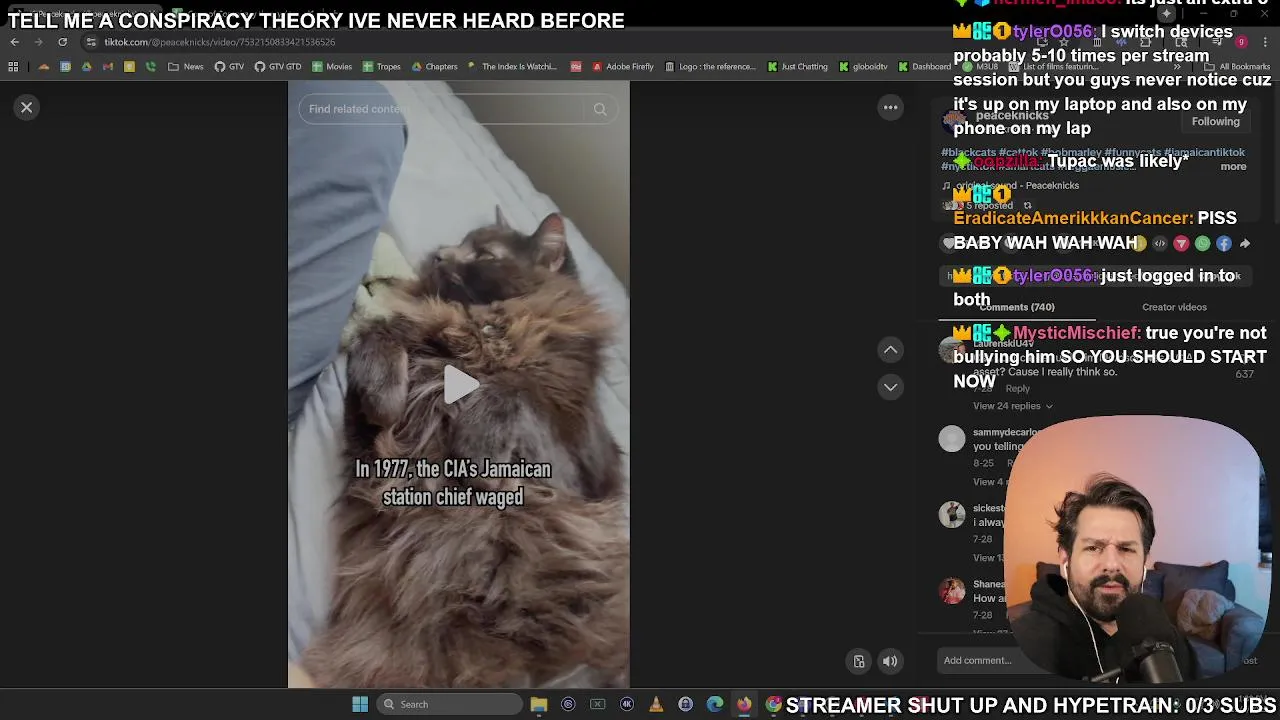The image size is (1280, 720).
Task: Open the 4K downloader taskbar icon
Action: (x=627, y=704)
